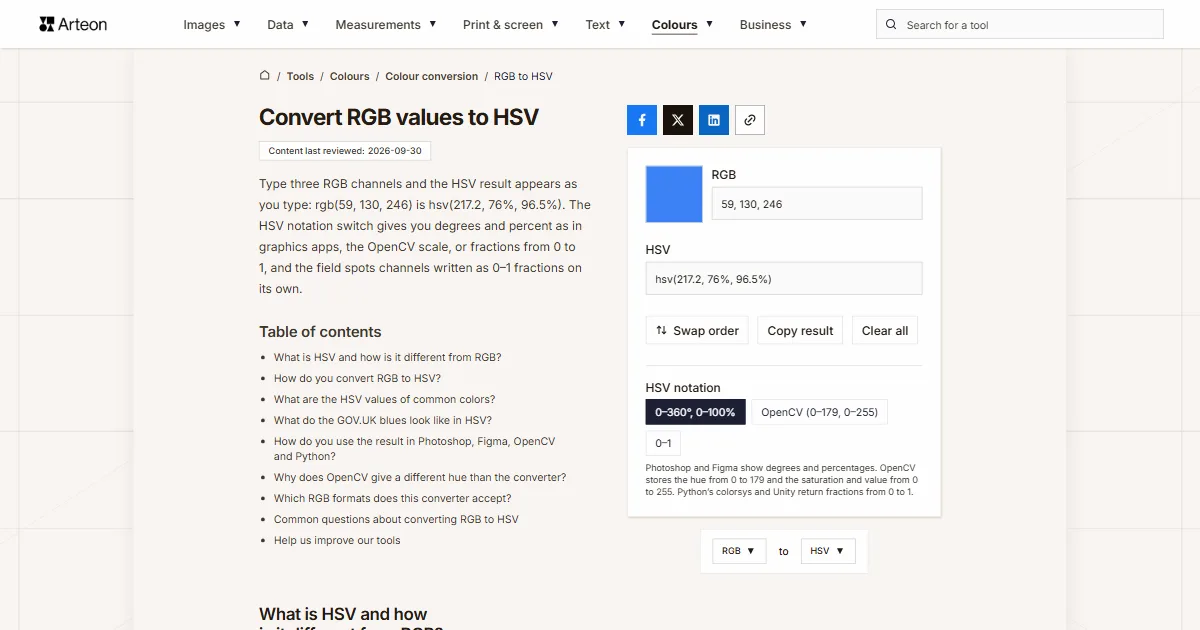Click the HSV result field

pyautogui.click(x=784, y=279)
